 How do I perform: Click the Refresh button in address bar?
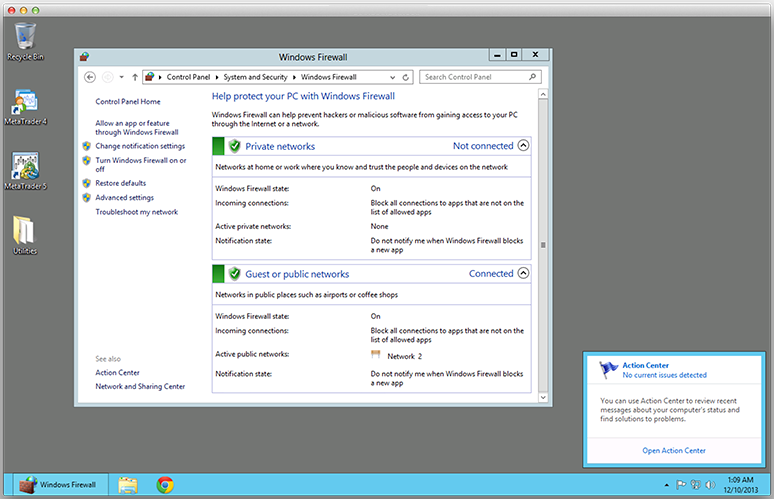point(405,77)
